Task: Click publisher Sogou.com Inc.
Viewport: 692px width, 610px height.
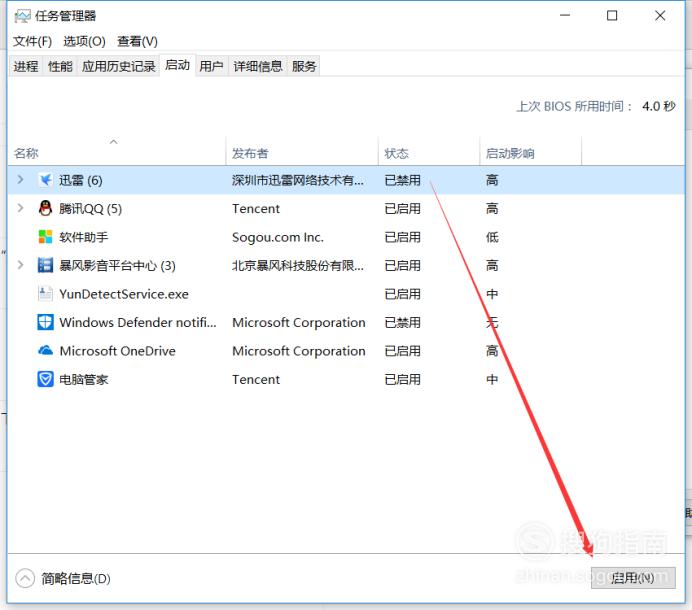Action: pyautogui.click(x=278, y=237)
